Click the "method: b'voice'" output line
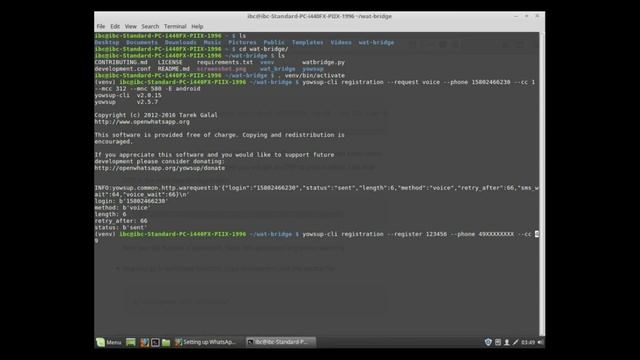640x360 pixels. click(x=122, y=208)
